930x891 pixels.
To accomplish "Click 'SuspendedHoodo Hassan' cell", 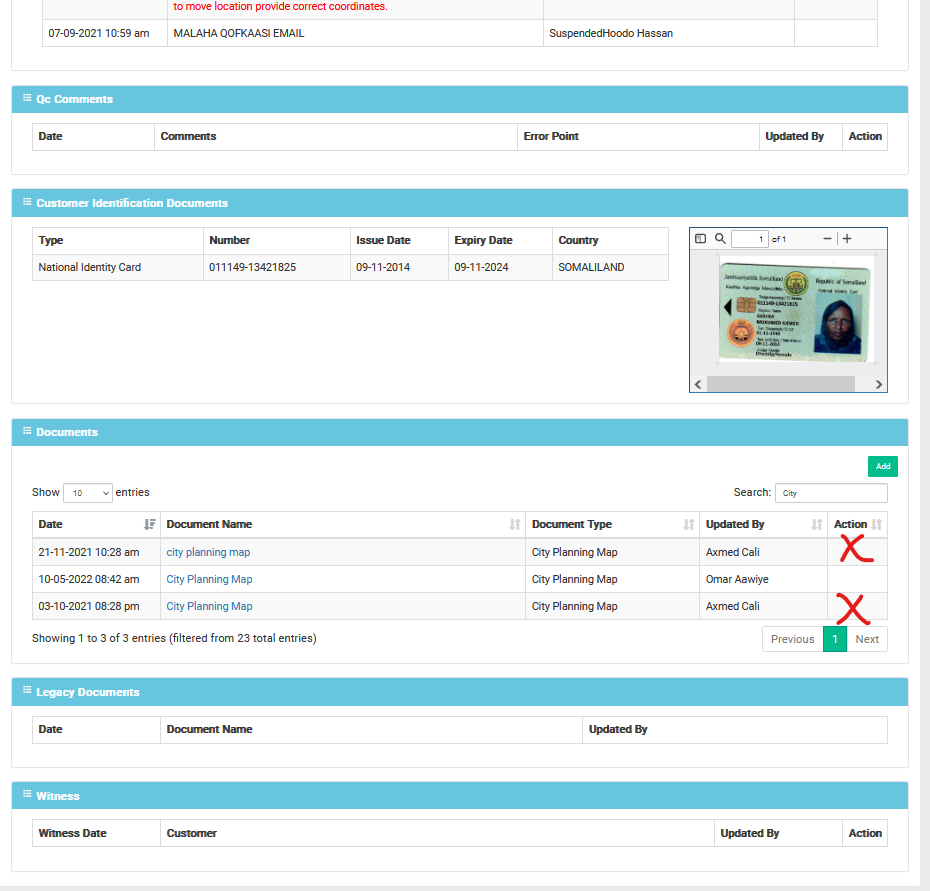I will click(669, 33).
